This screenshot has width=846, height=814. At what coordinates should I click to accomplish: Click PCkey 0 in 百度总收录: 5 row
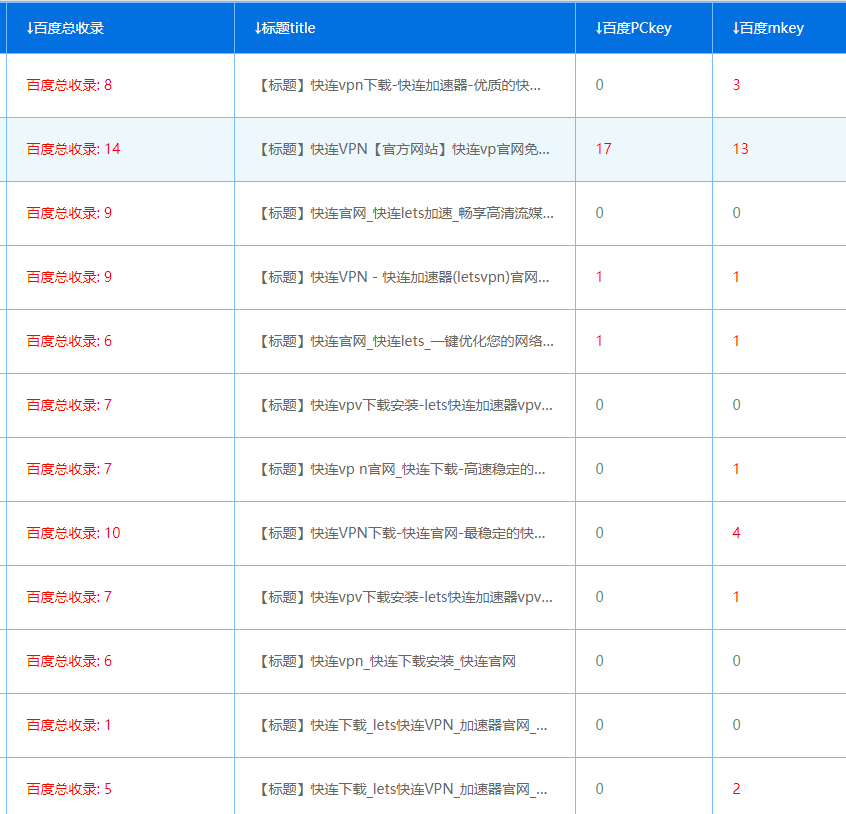click(x=599, y=789)
